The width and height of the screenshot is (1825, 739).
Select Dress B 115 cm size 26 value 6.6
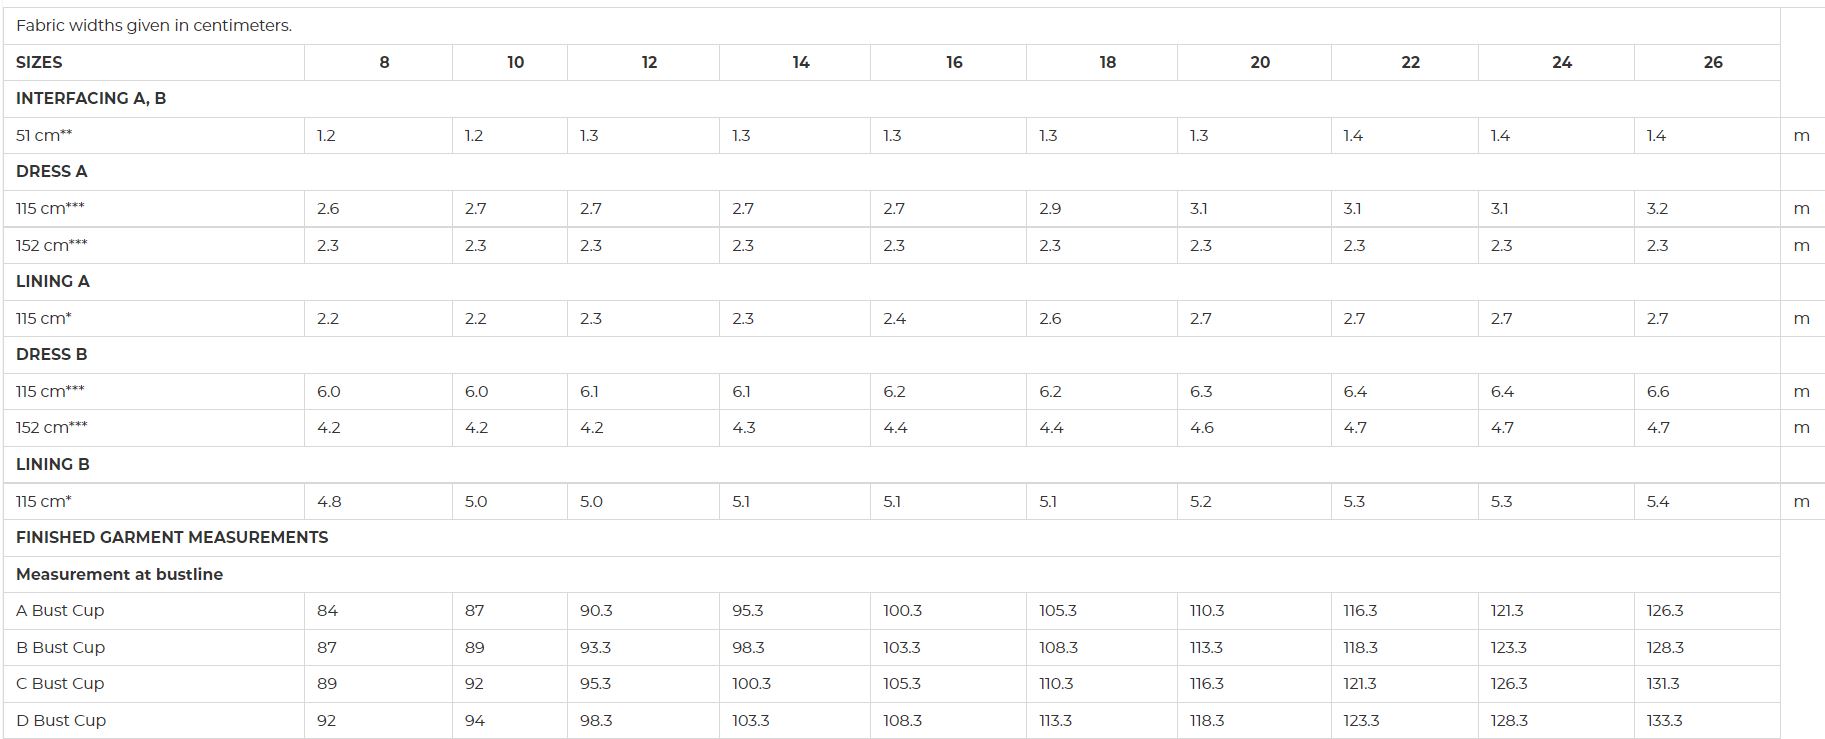tap(1658, 391)
